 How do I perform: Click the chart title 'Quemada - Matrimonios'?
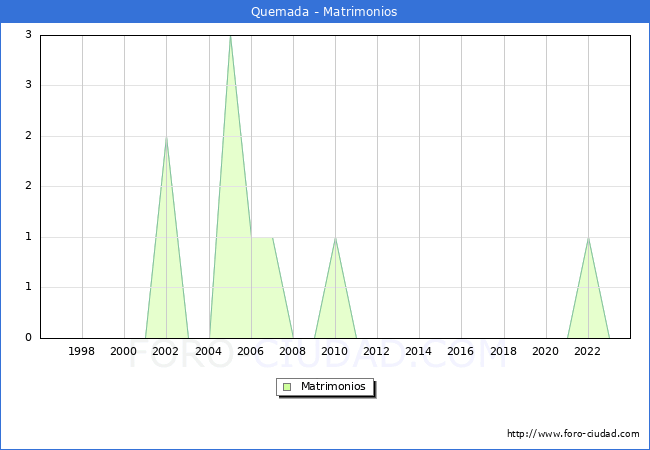(324, 11)
